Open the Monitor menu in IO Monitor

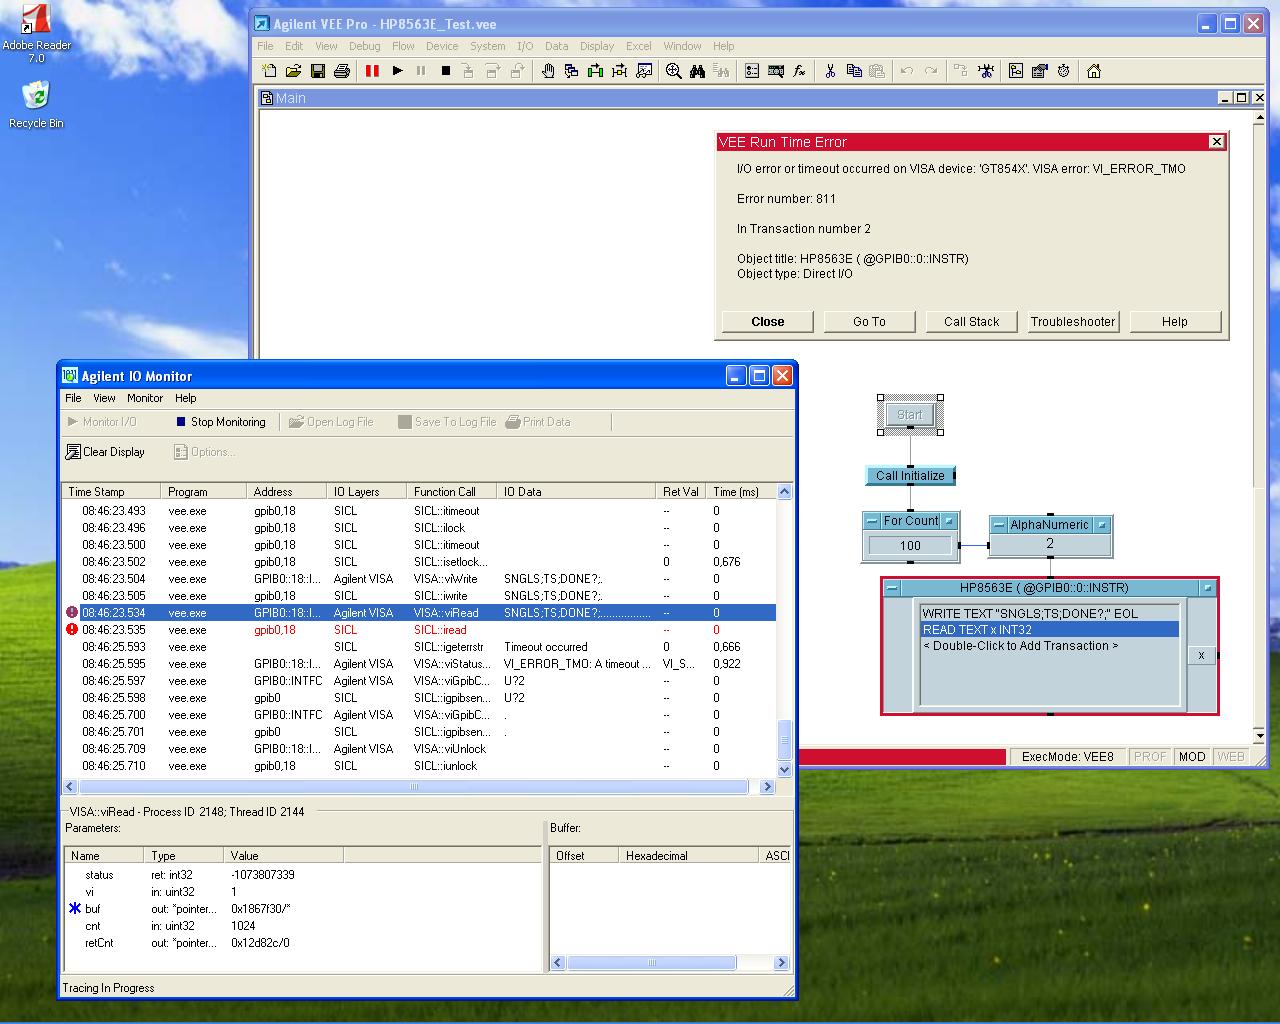coord(144,398)
